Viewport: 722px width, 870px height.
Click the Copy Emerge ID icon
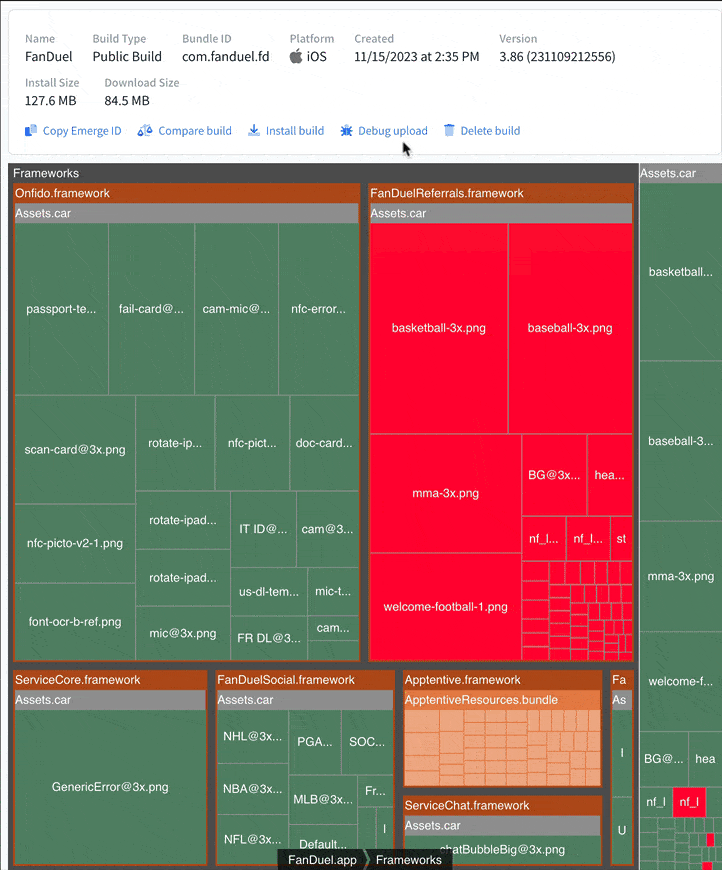(x=31, y=131)
